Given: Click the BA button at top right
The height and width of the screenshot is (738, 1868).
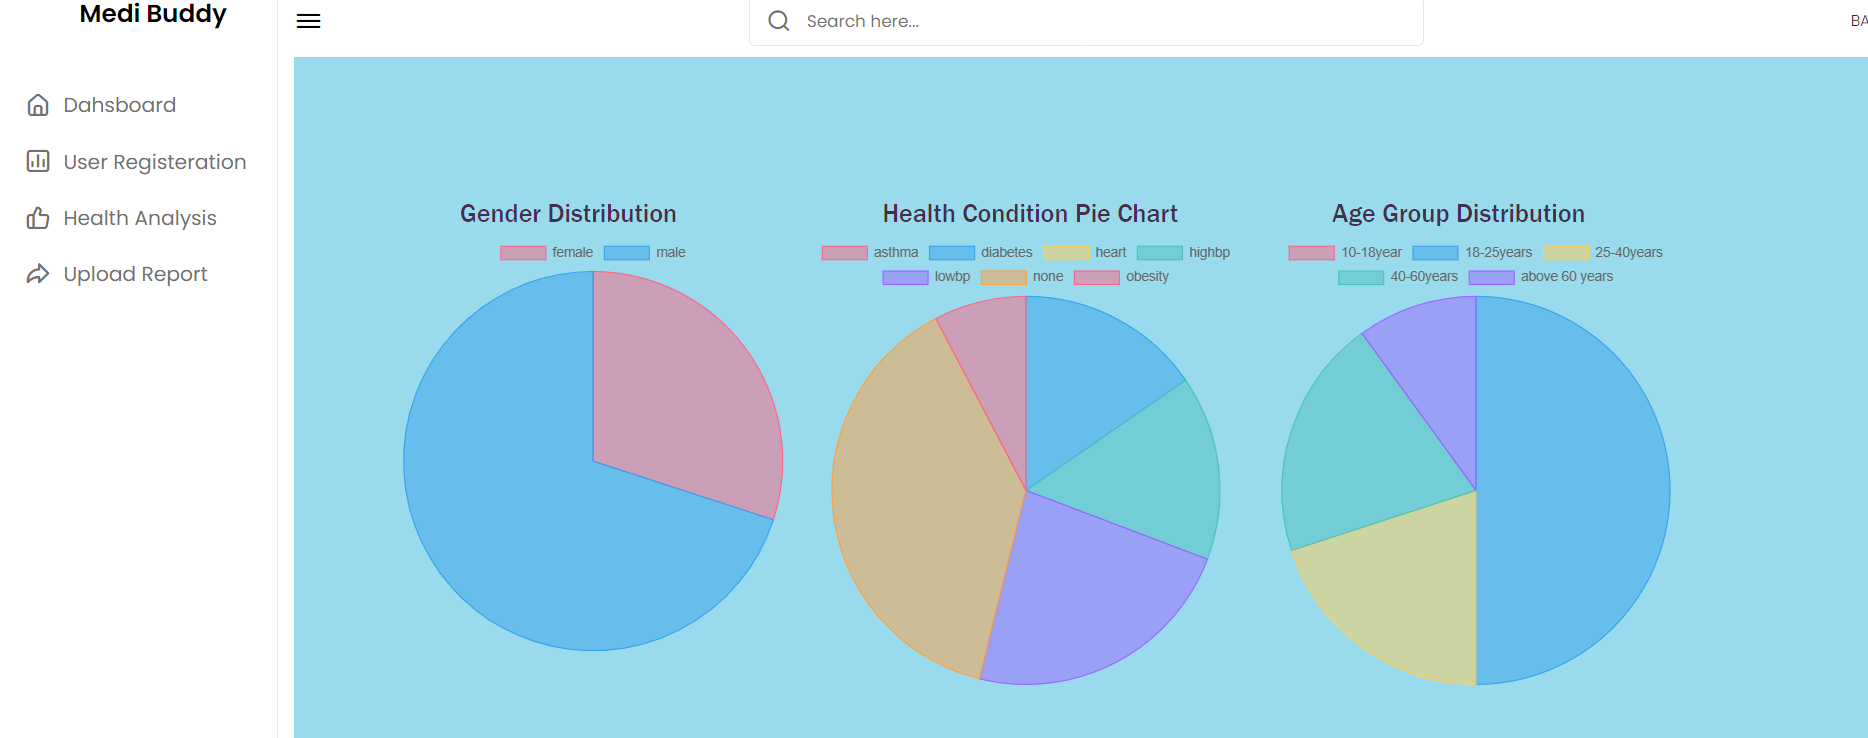Looking at the screenshot, I should (1860, 18).
